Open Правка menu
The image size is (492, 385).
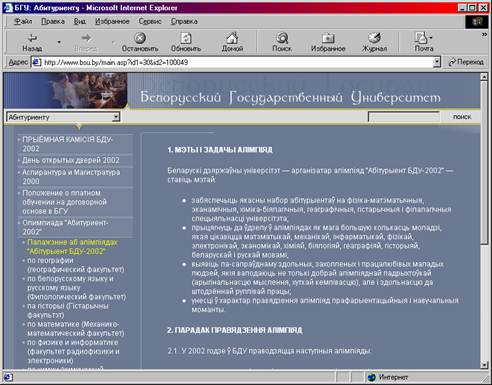[53, 21]
